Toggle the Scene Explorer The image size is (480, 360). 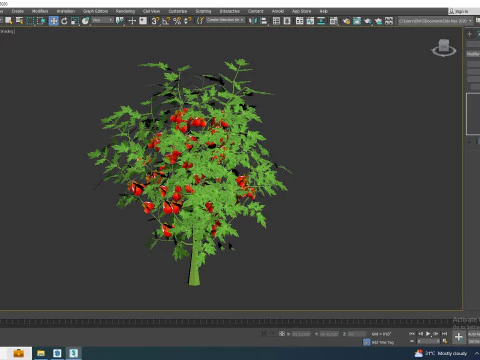(x=276, y=21)
